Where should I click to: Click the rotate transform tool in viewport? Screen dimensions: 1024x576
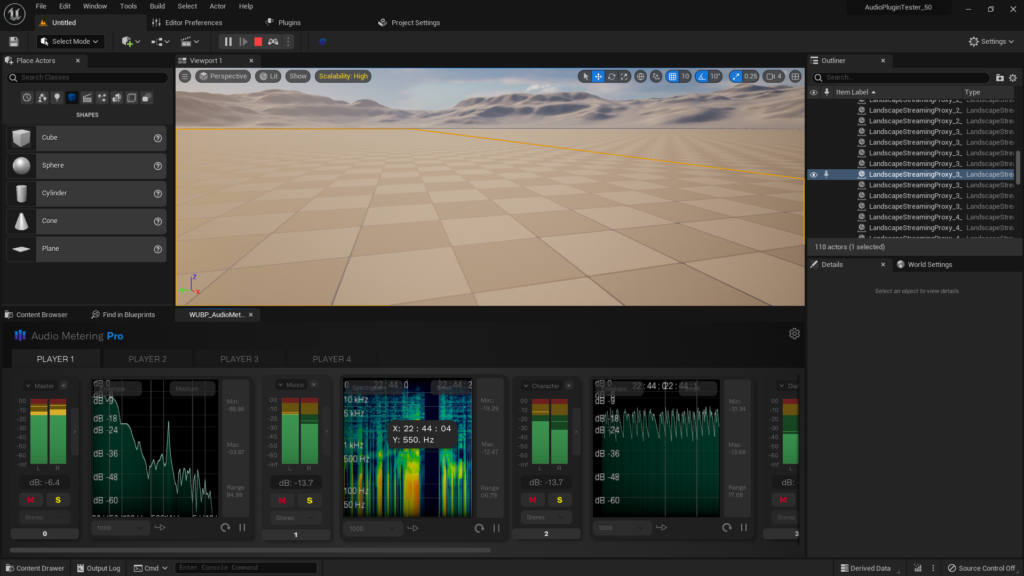tap(612, 76)
